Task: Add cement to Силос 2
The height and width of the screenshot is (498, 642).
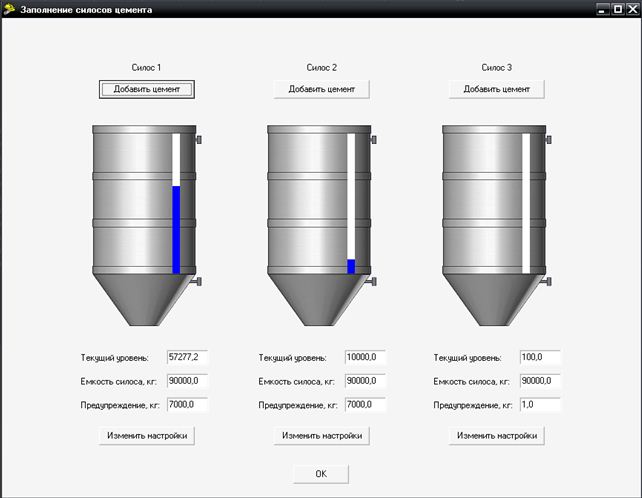Action: point(321,89)
